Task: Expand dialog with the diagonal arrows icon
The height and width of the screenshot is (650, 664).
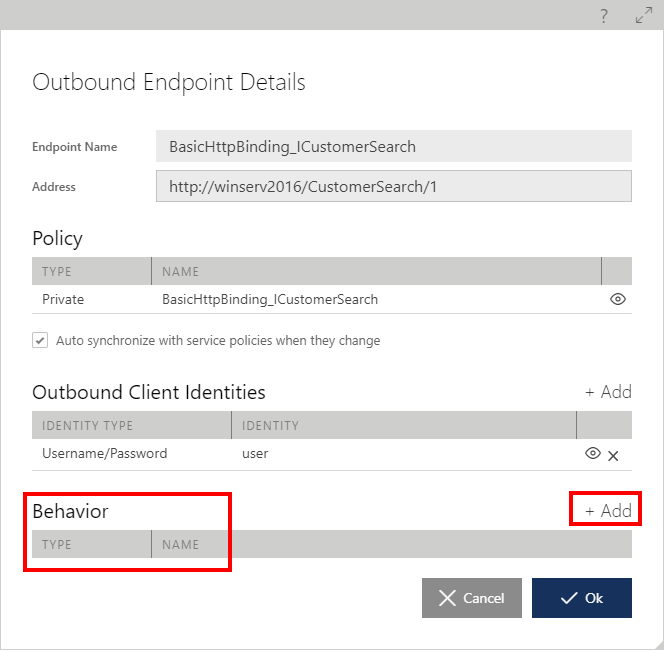Action: tap(644, 15)
